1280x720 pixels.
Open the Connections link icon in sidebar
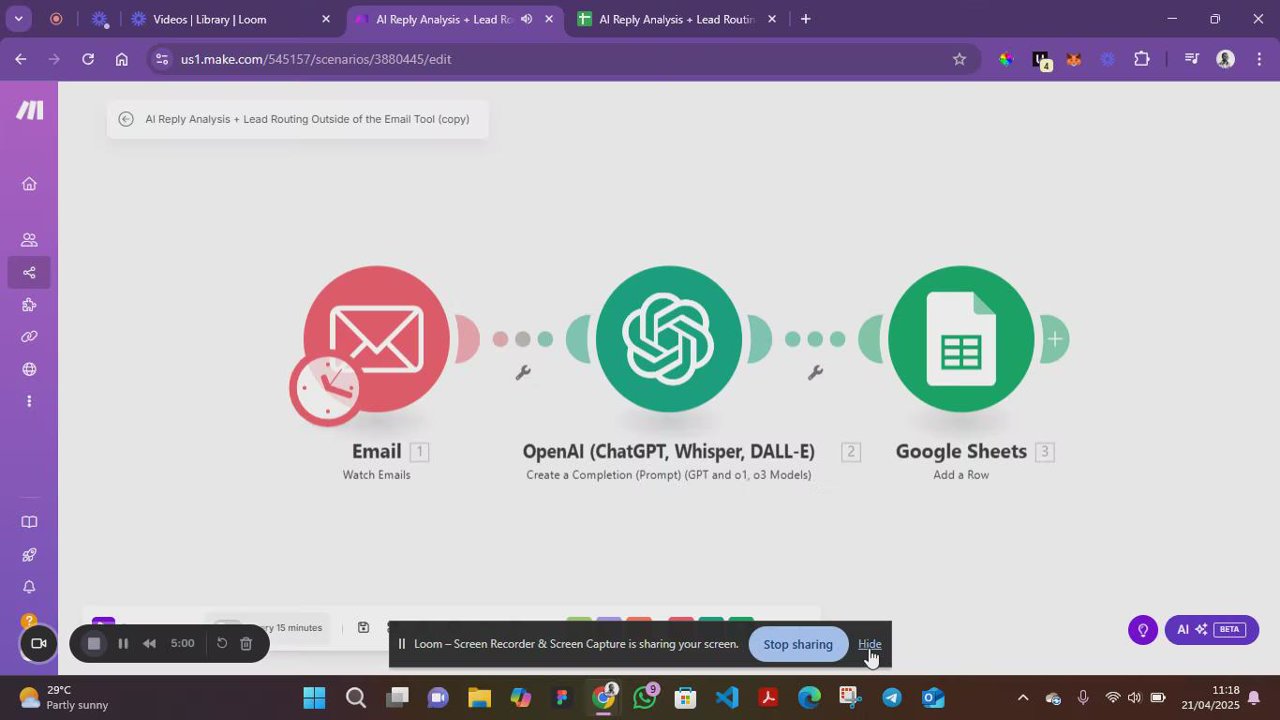(29, 337)
